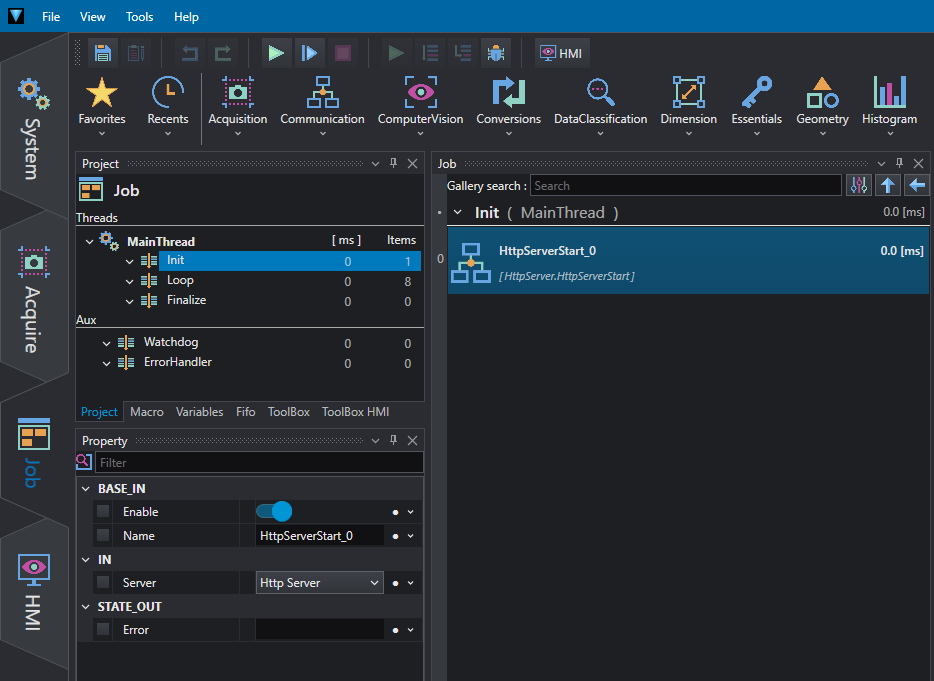The width and height of the screenshot is (934, 681).
Task: Click the Save icon in toolbar
Action: pyautogui.click(x=103, y=53)
